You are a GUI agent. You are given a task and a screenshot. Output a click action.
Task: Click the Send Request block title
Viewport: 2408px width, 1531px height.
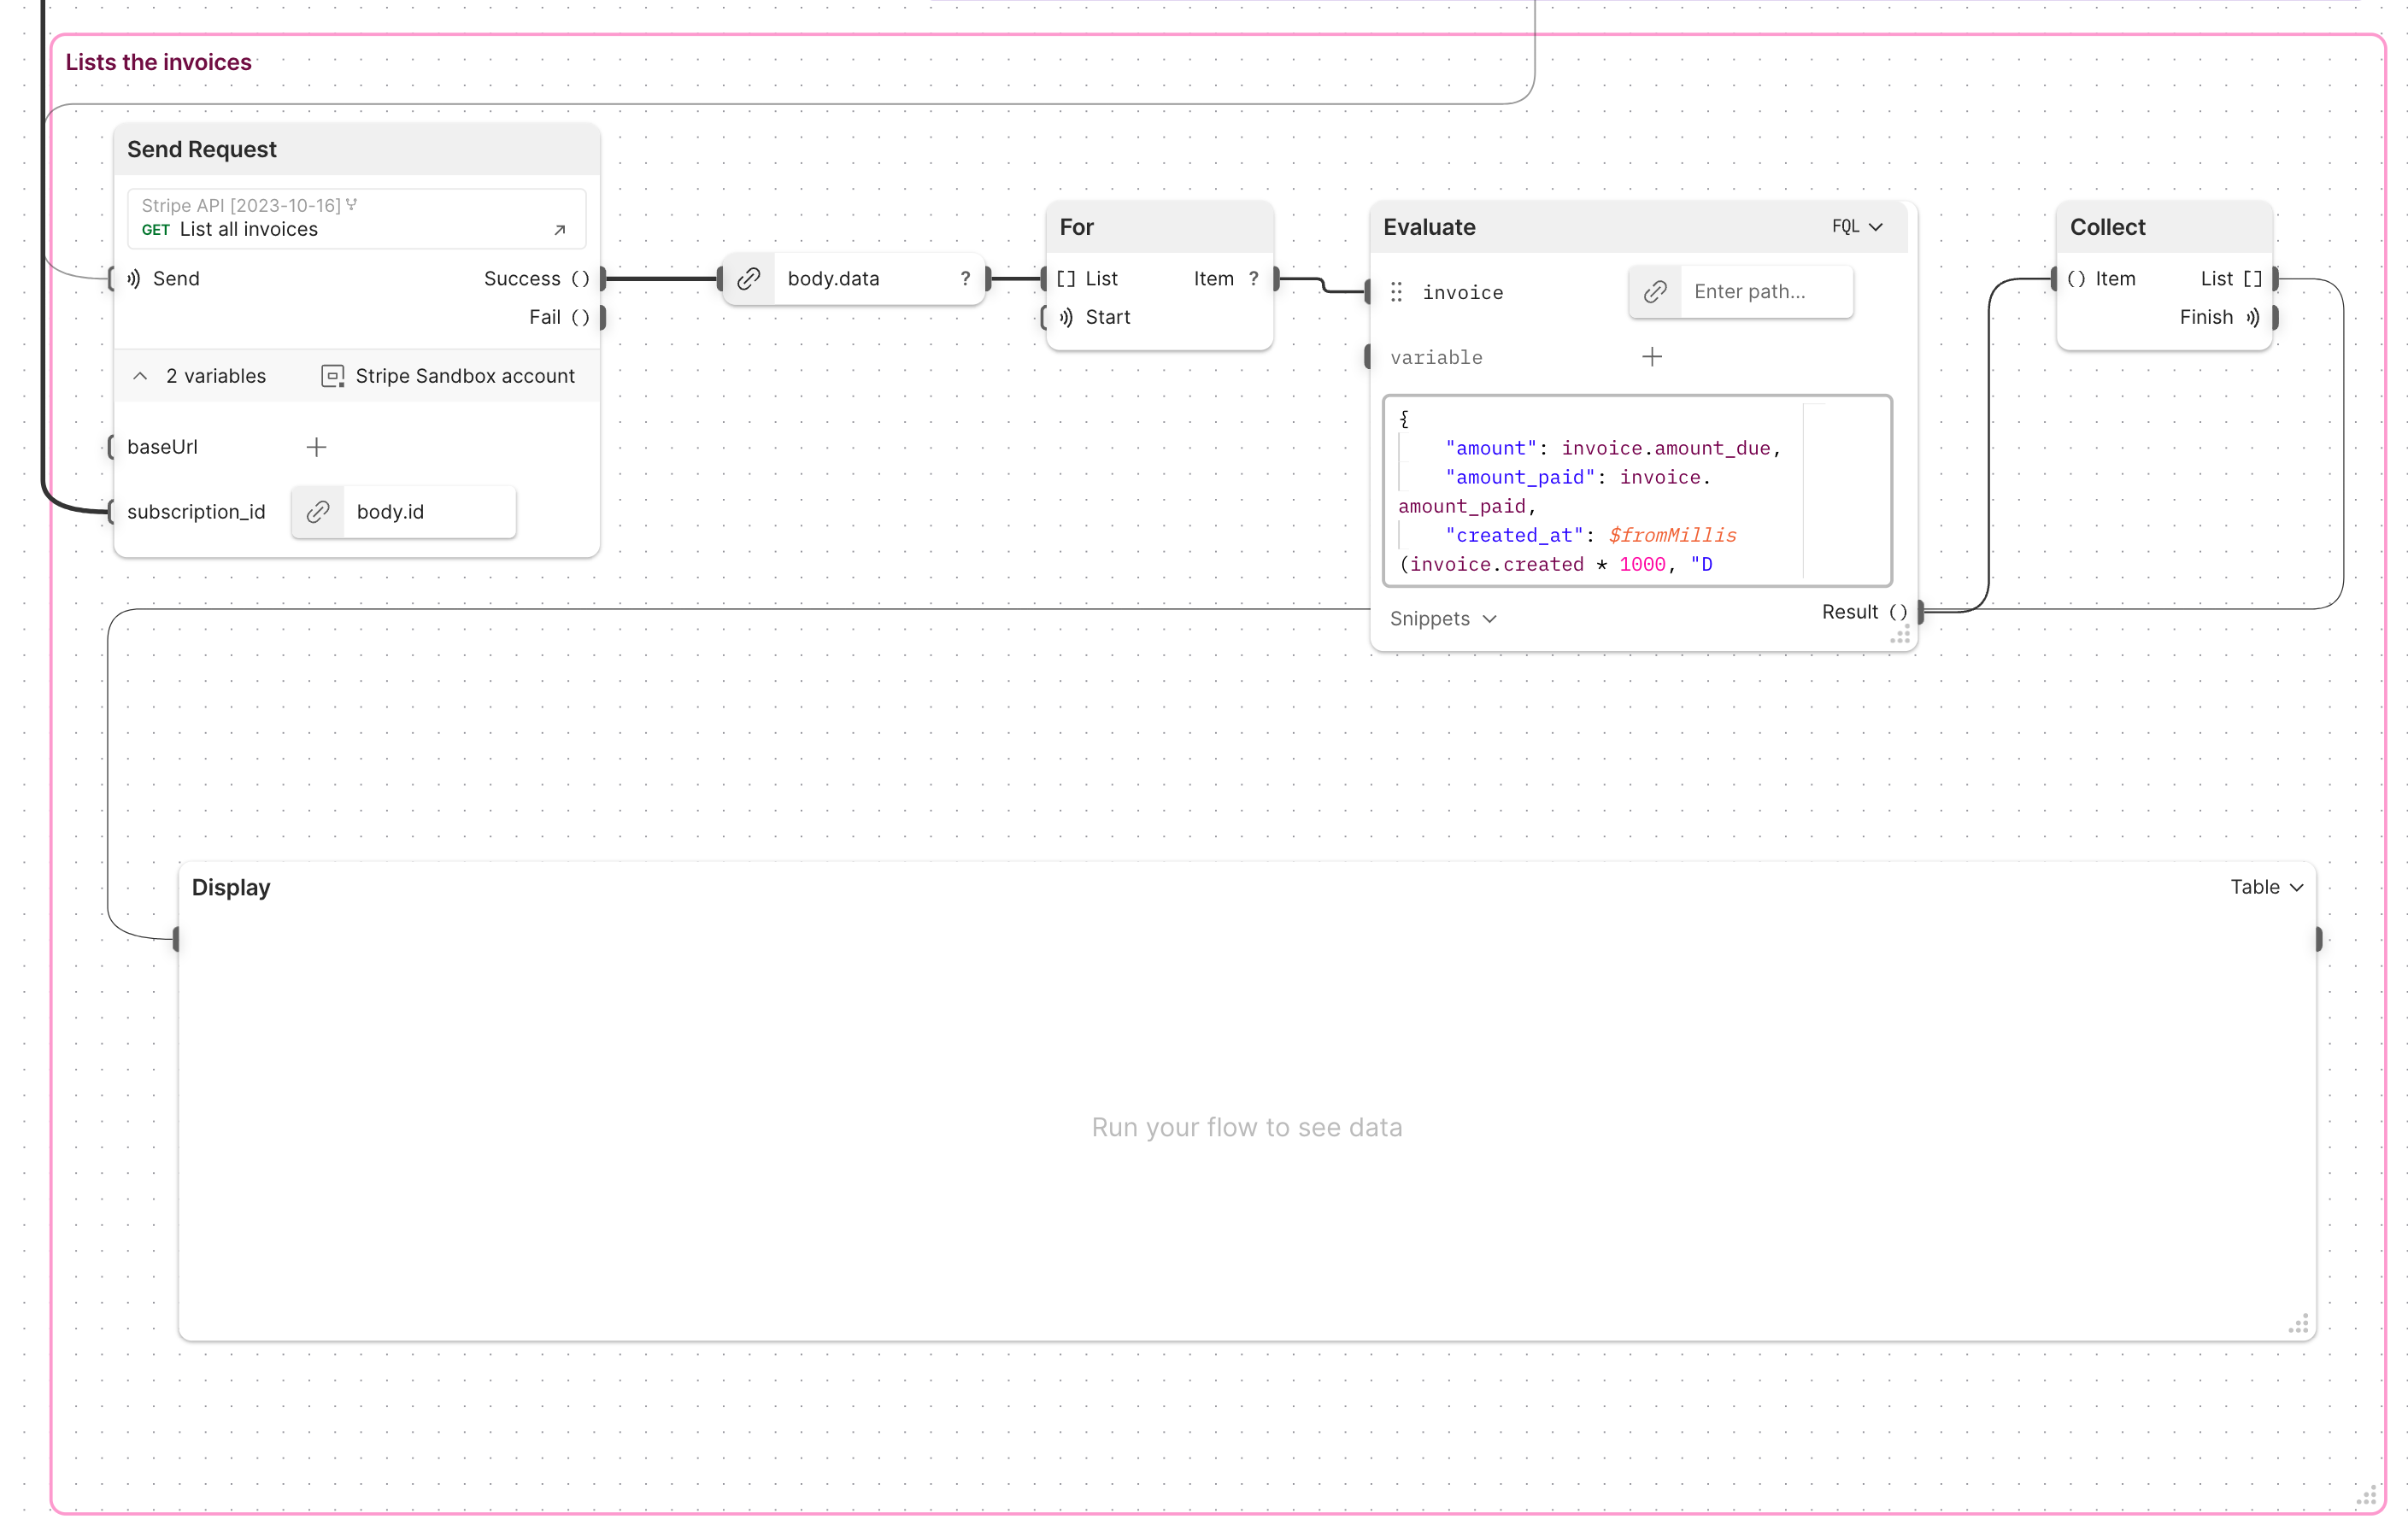pos(202,150)
